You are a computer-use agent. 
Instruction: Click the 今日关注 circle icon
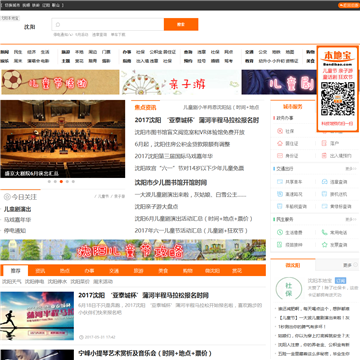(7, 197)
